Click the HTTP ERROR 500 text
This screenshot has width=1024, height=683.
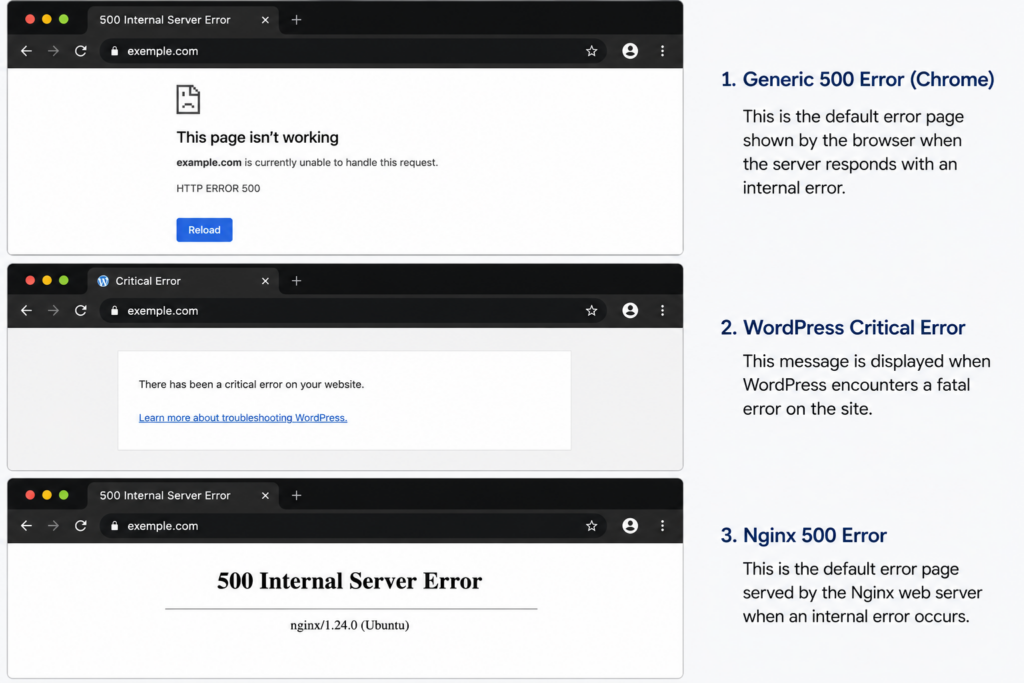(218, 188)
